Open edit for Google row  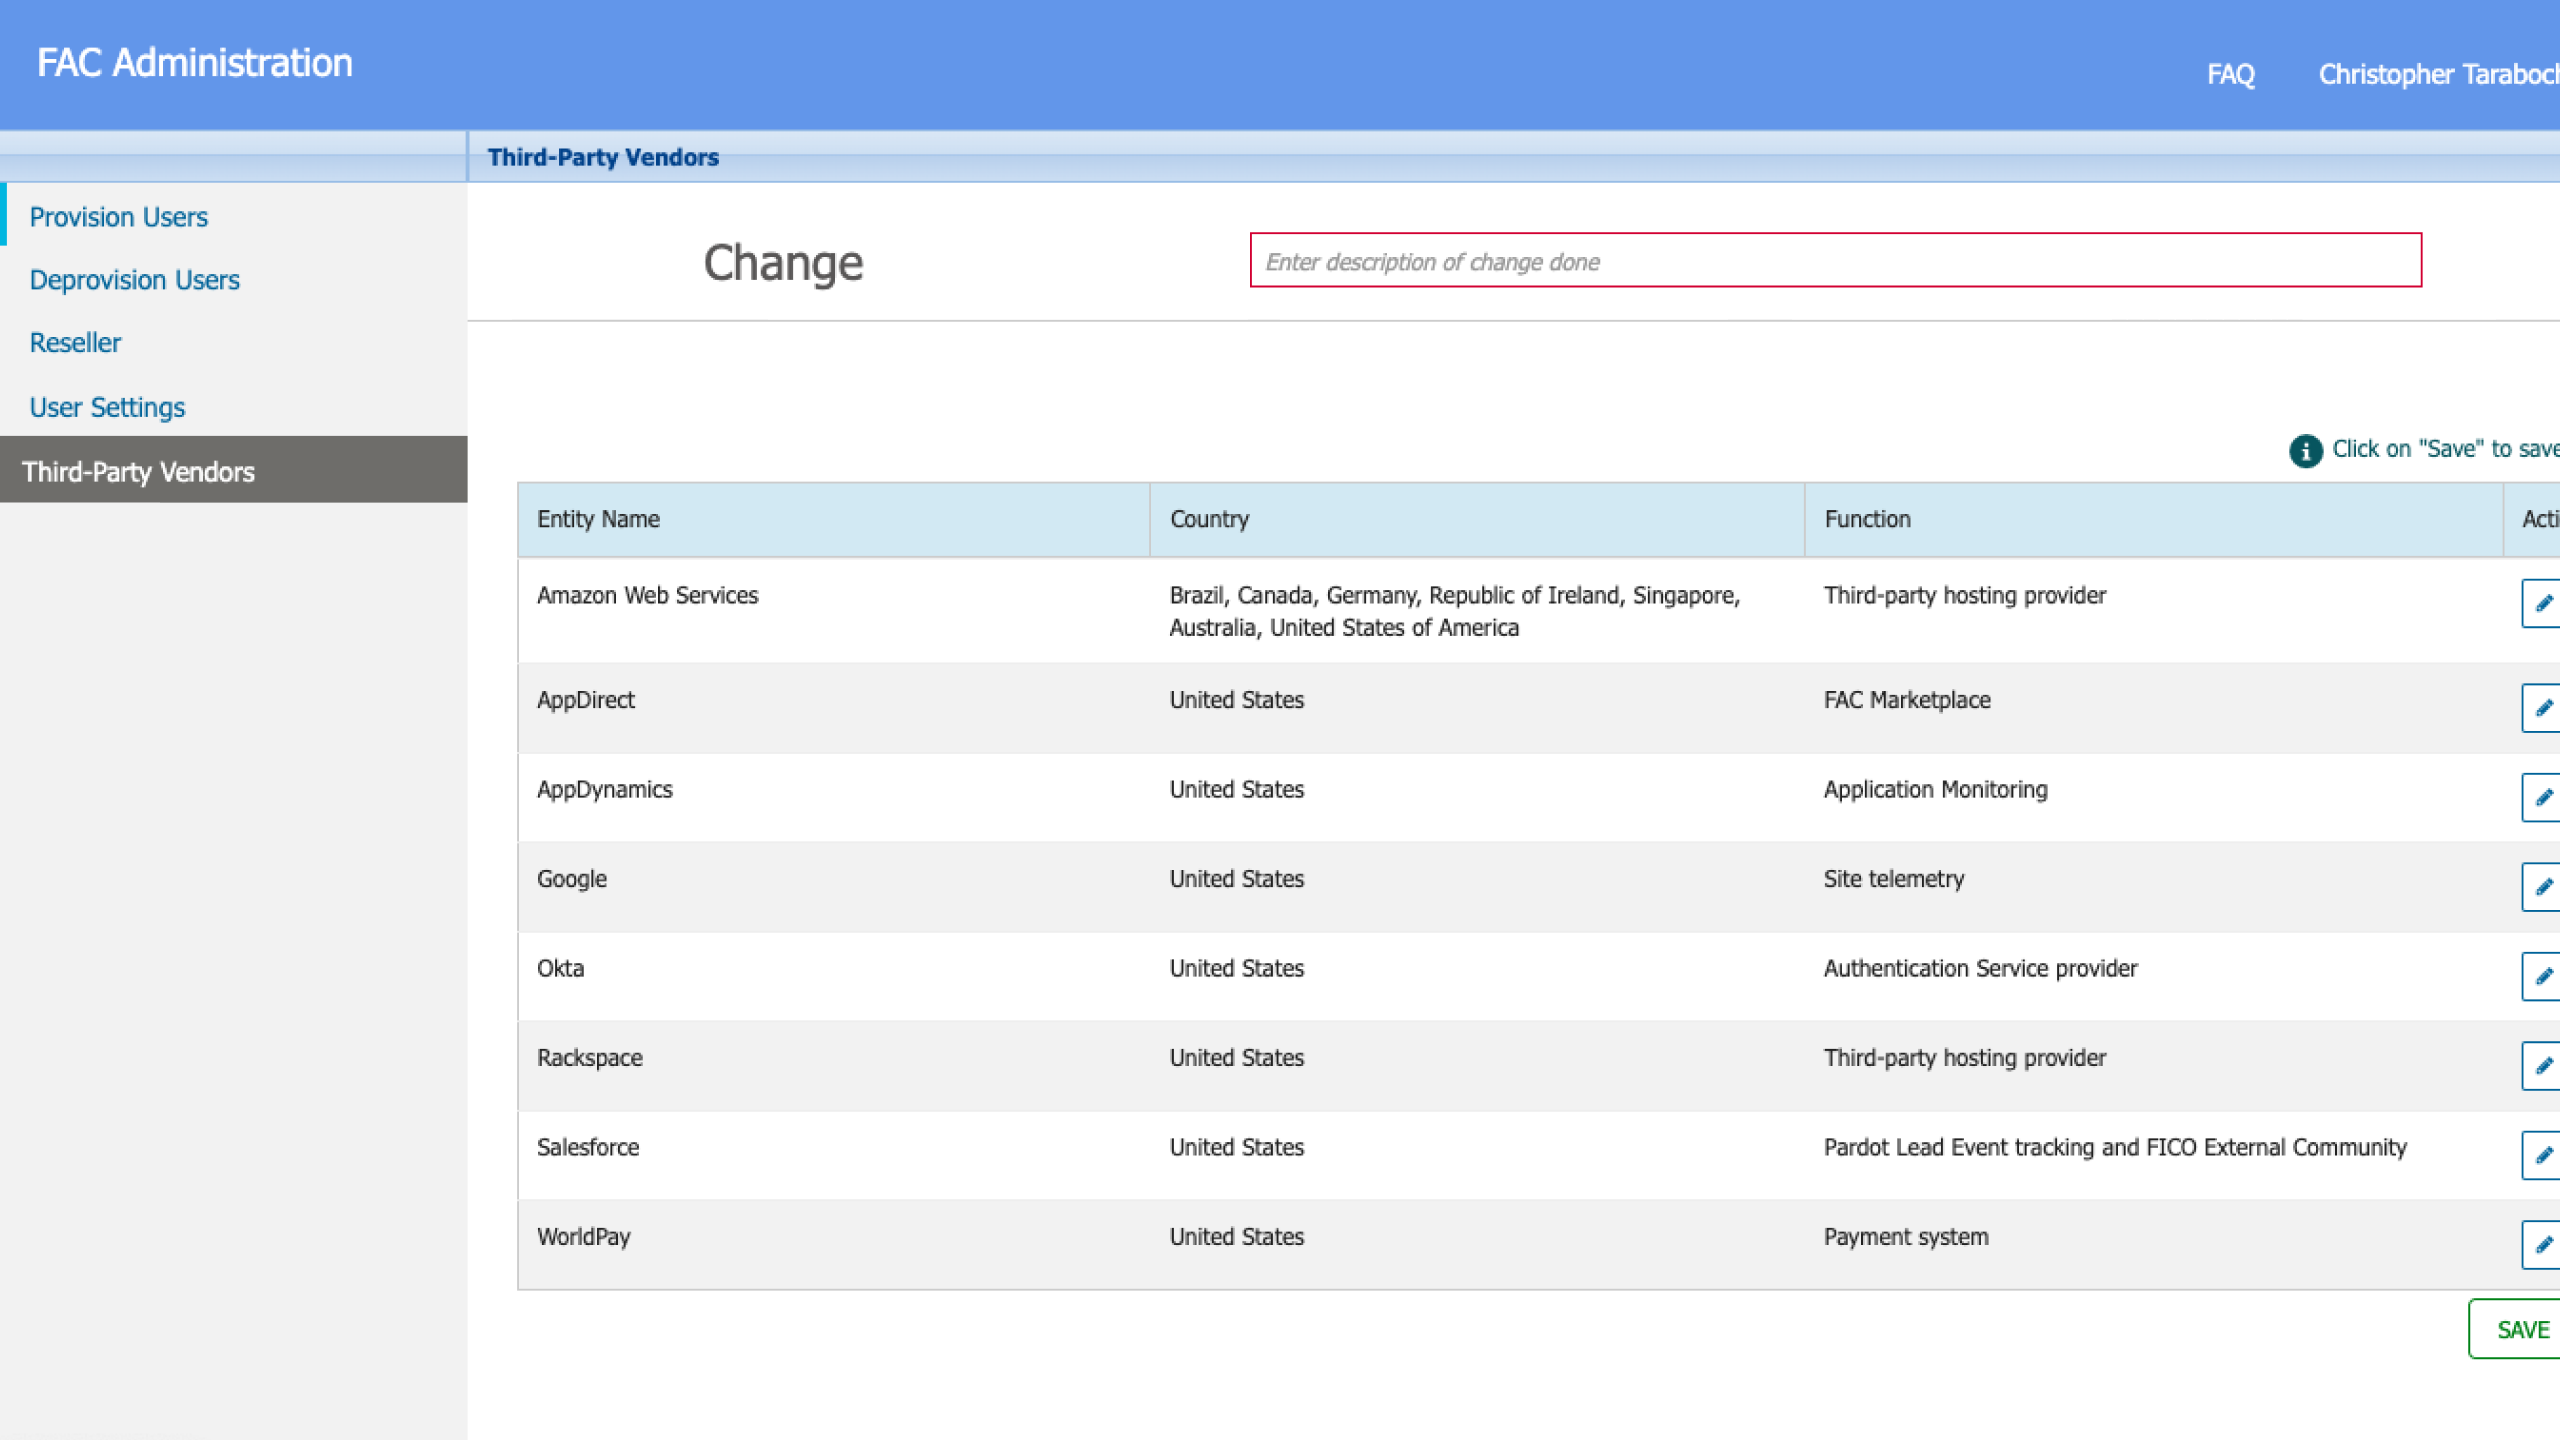pos(2543,887)
